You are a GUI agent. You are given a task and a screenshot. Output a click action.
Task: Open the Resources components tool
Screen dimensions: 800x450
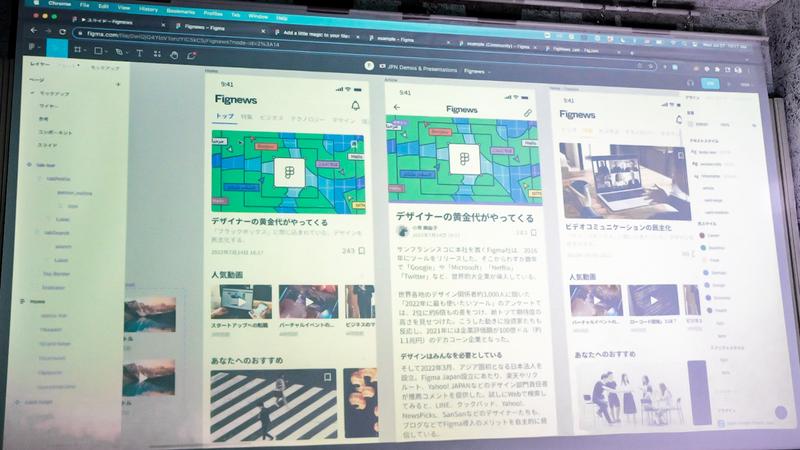(x=157, y=54)
